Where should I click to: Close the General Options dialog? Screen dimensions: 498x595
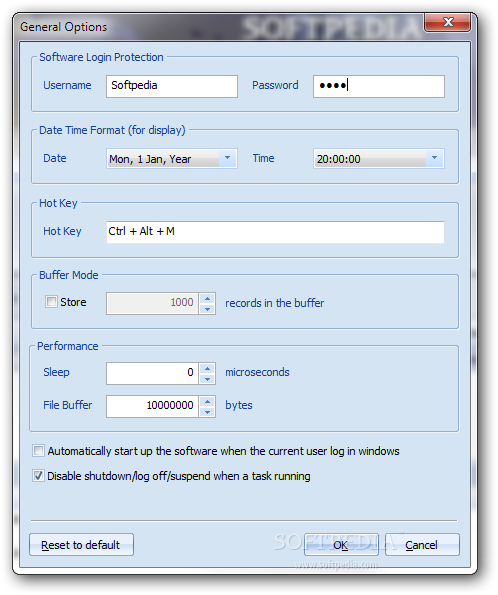(448, 22)
